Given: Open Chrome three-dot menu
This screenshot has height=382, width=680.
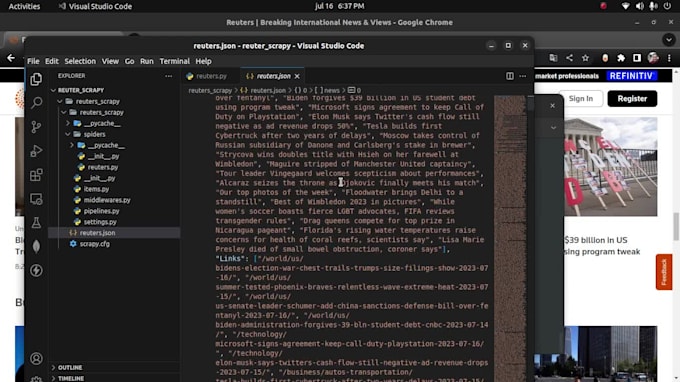Looking at the screenshot, I should pyautogui.click(x=669, y=58).
